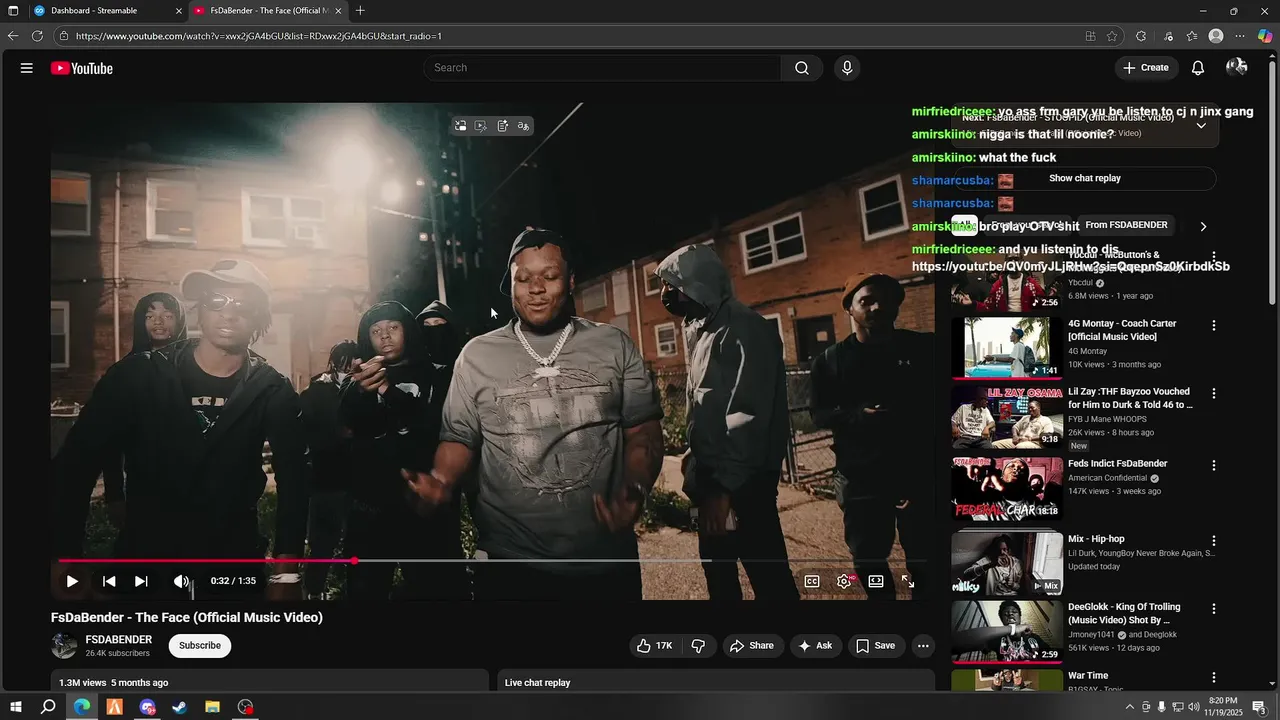Click the video summary overlay icon
The height and width of the screenshot is (720, 1280).
[502, 126]
